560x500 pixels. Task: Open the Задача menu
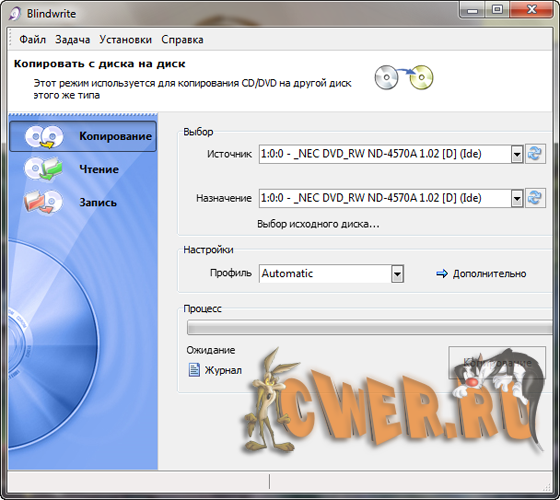point(72,40)
